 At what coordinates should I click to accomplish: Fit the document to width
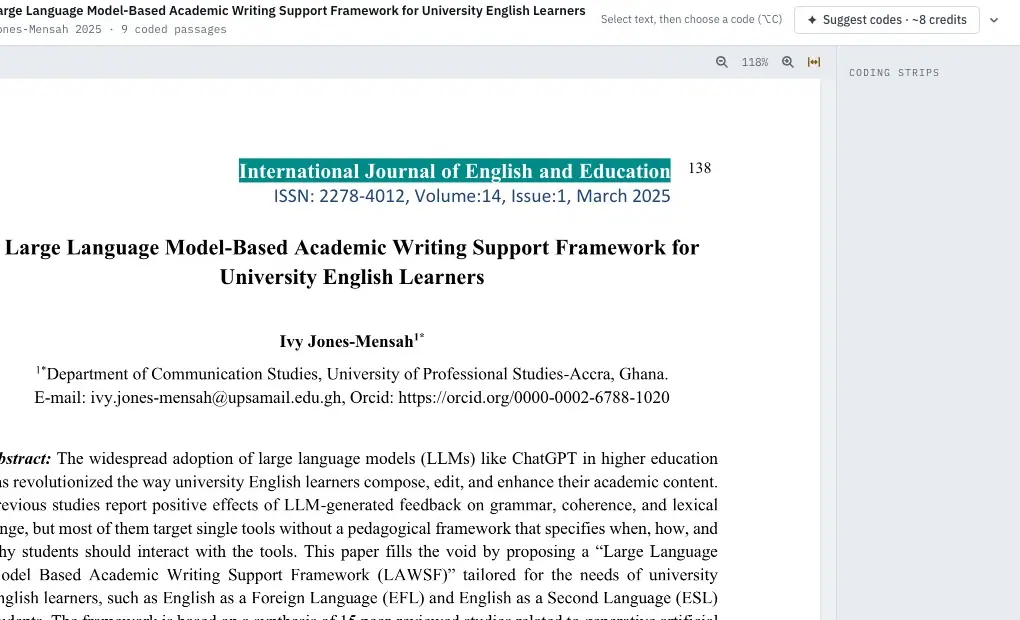click(814, 62)
